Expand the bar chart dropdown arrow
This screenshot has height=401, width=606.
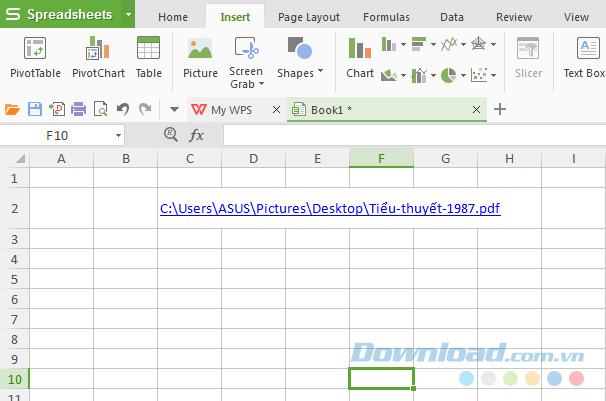click(434, 44)
